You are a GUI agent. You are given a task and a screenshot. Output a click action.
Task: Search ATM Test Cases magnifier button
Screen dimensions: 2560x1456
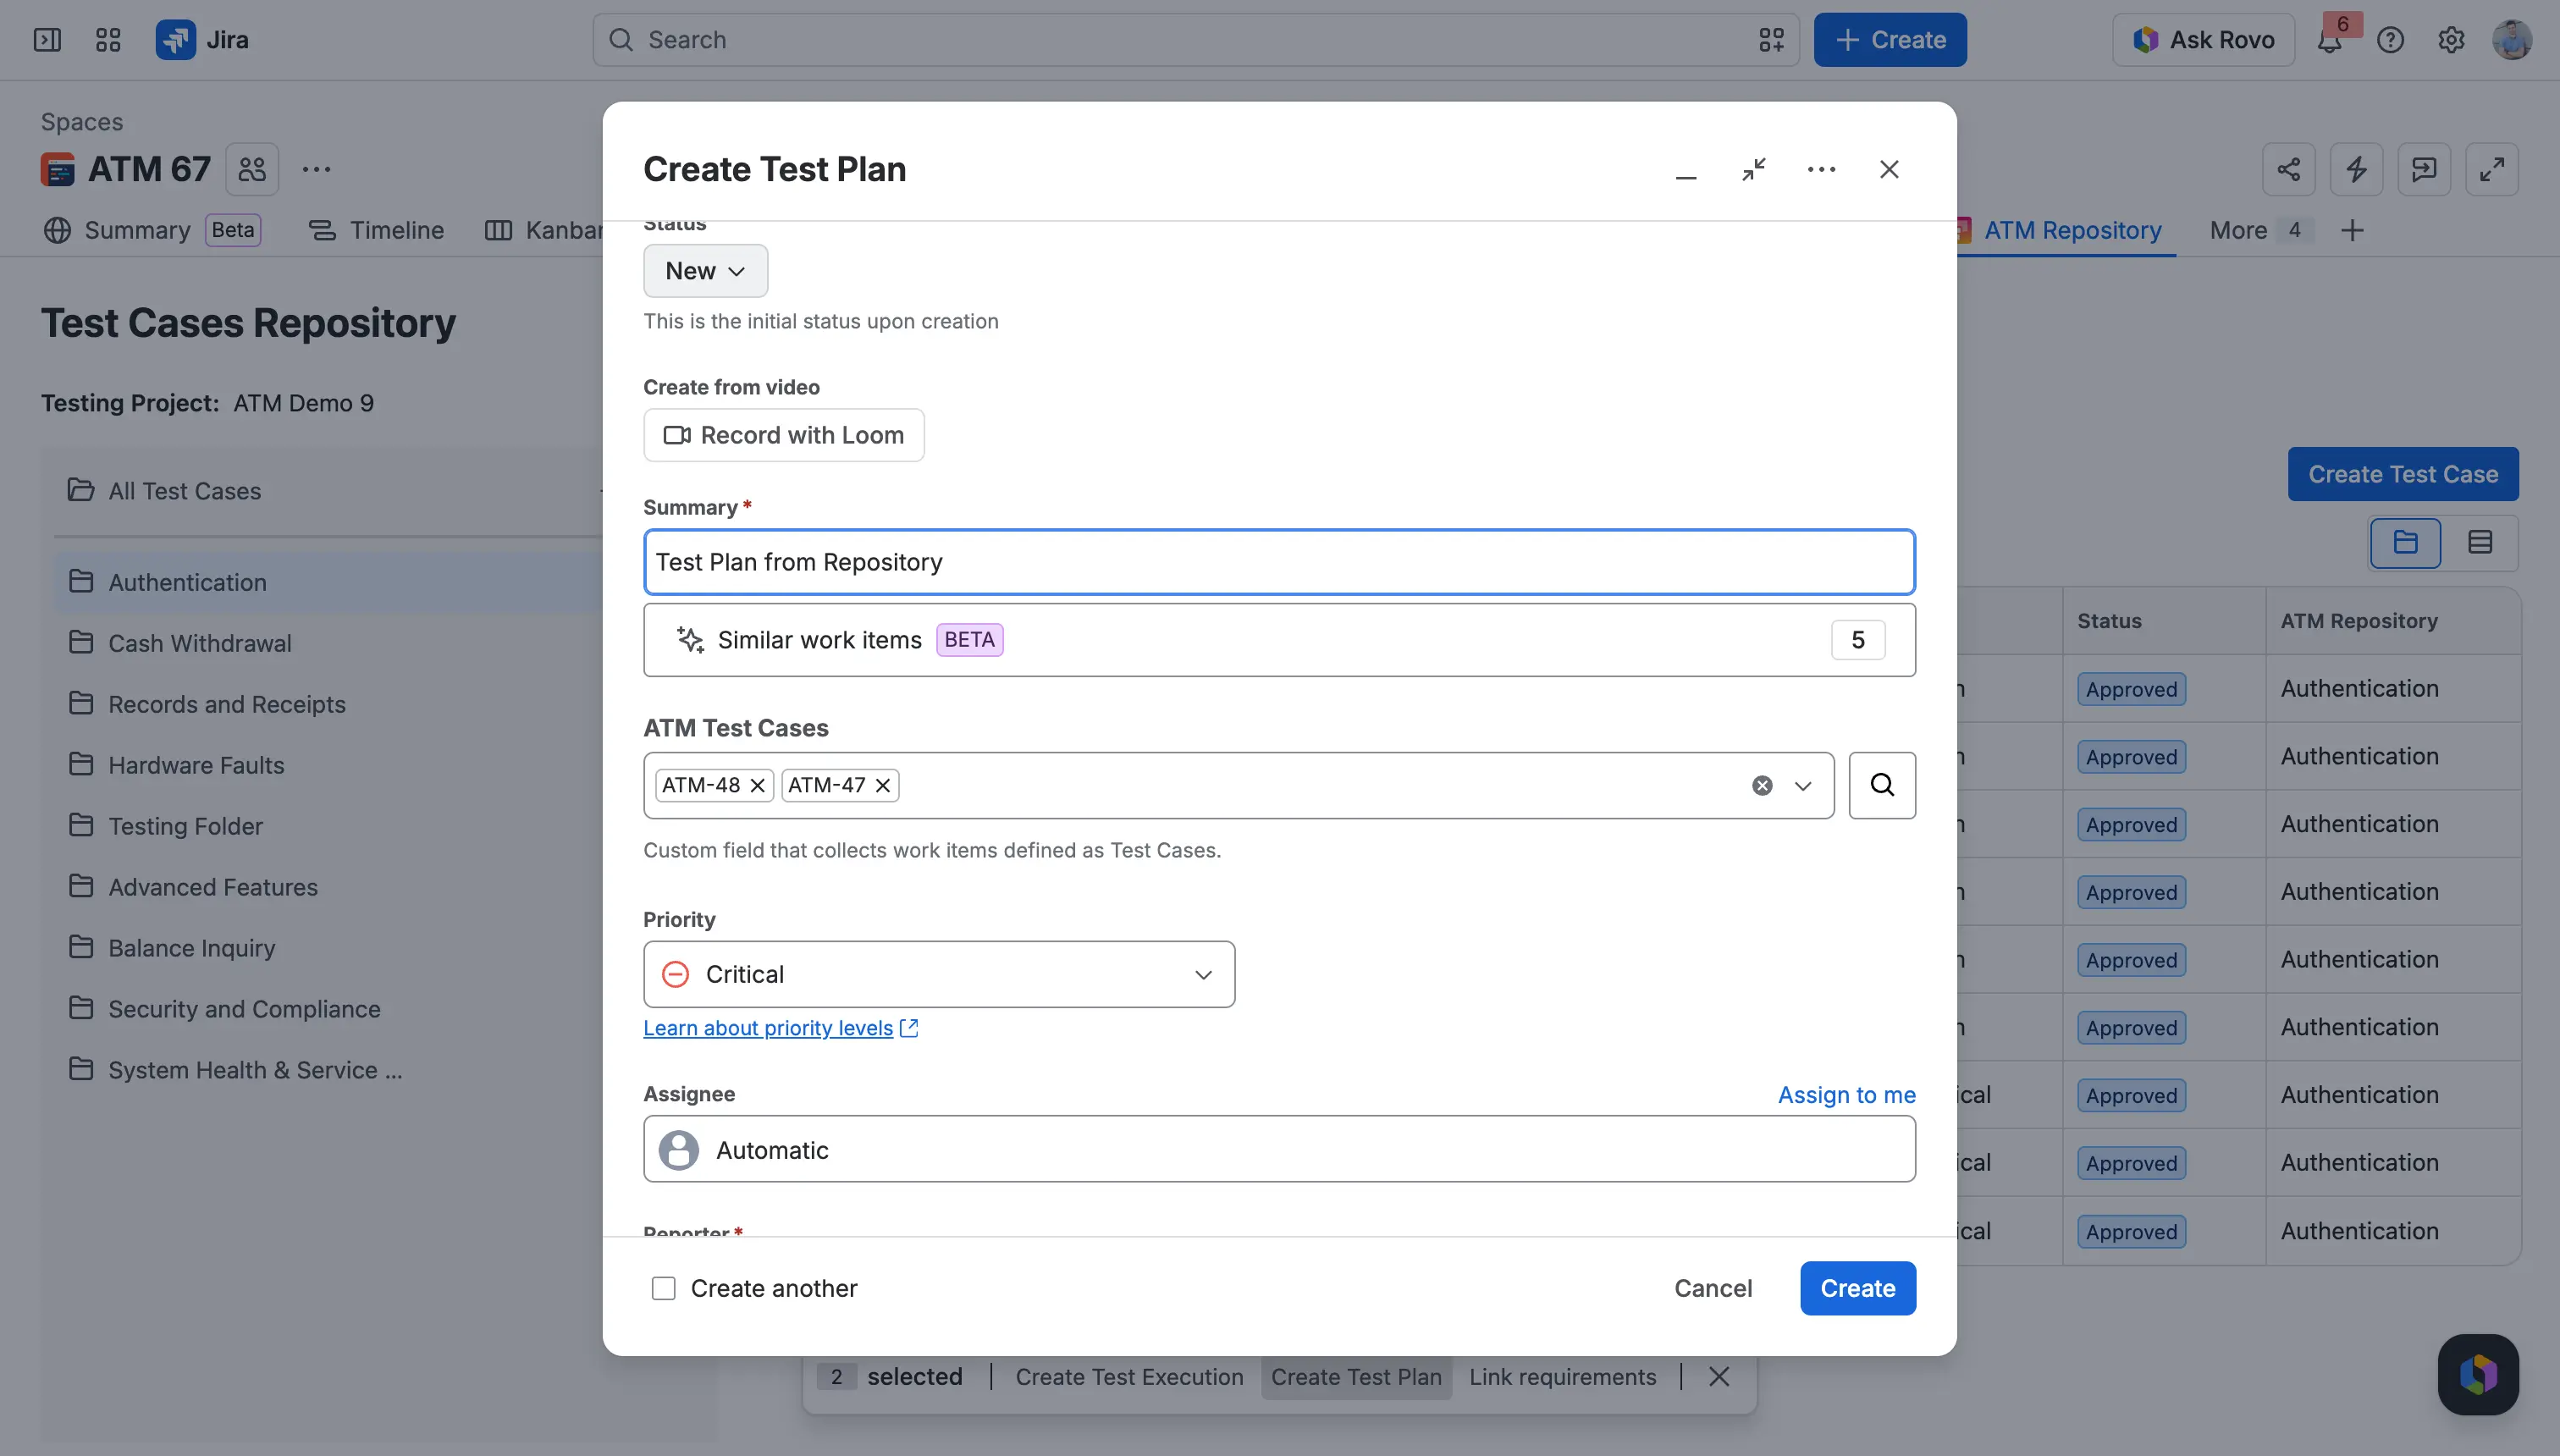1882,785
